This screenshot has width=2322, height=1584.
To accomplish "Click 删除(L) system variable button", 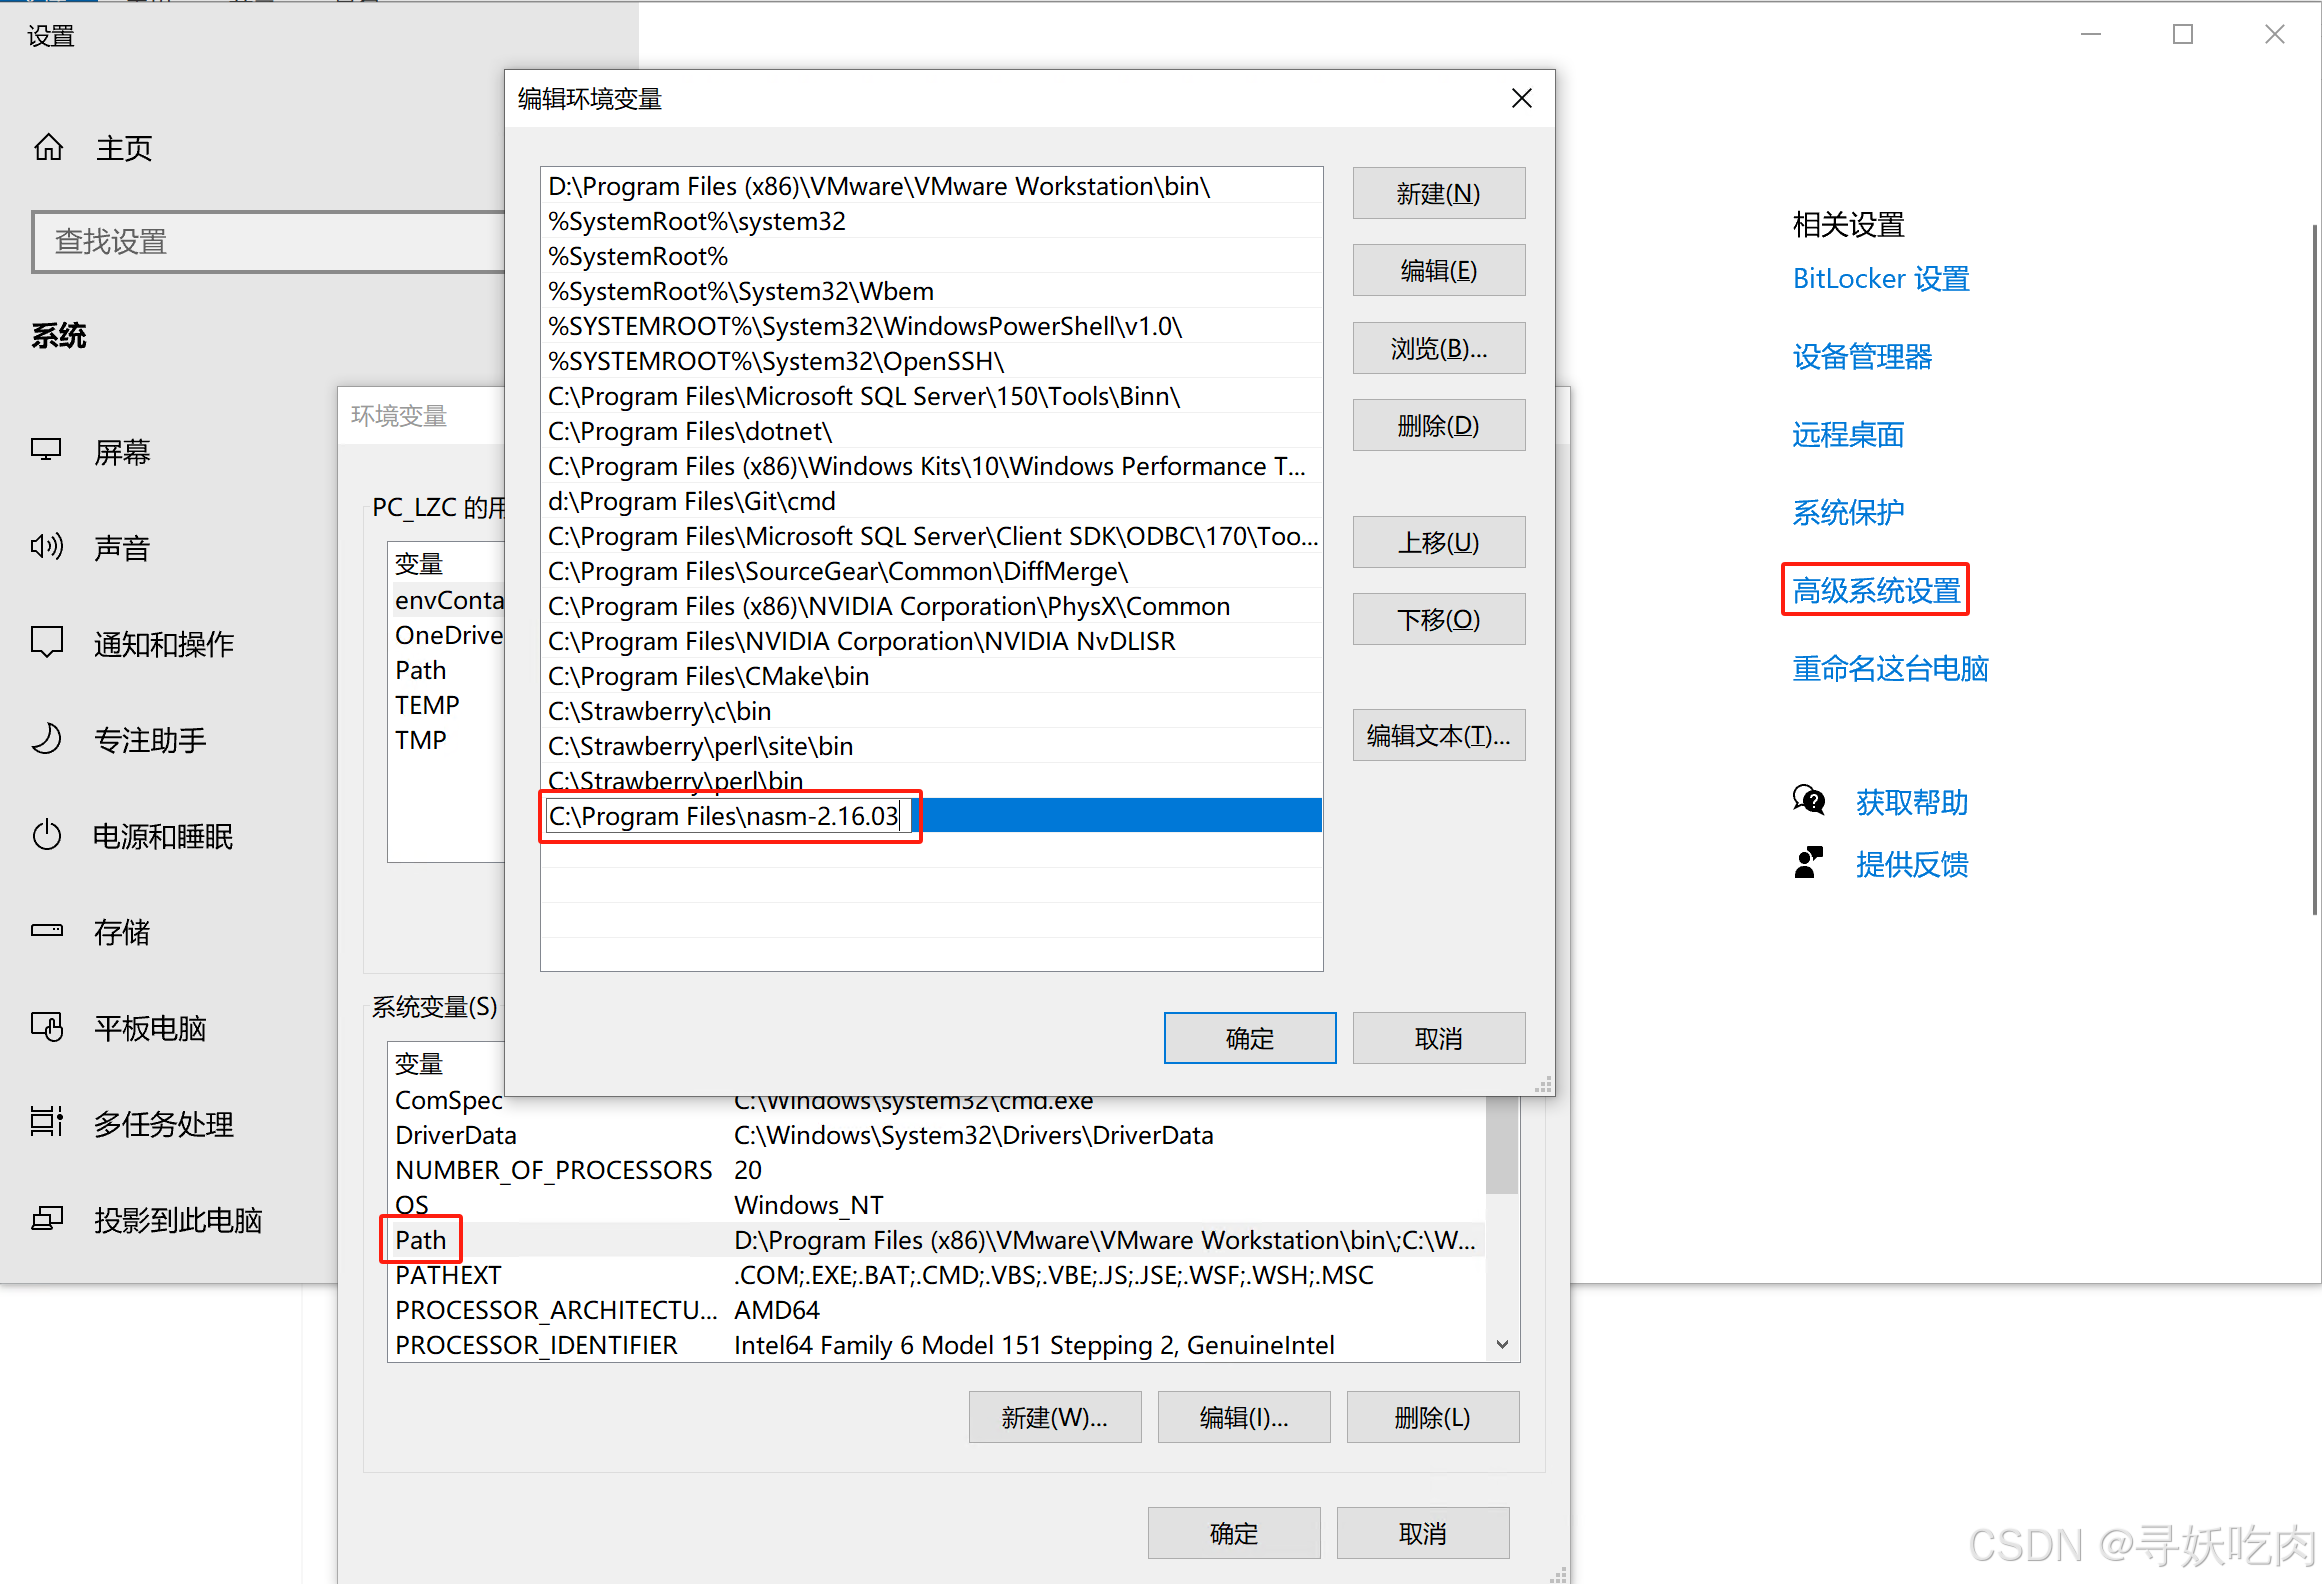I will (1433, 1417).
